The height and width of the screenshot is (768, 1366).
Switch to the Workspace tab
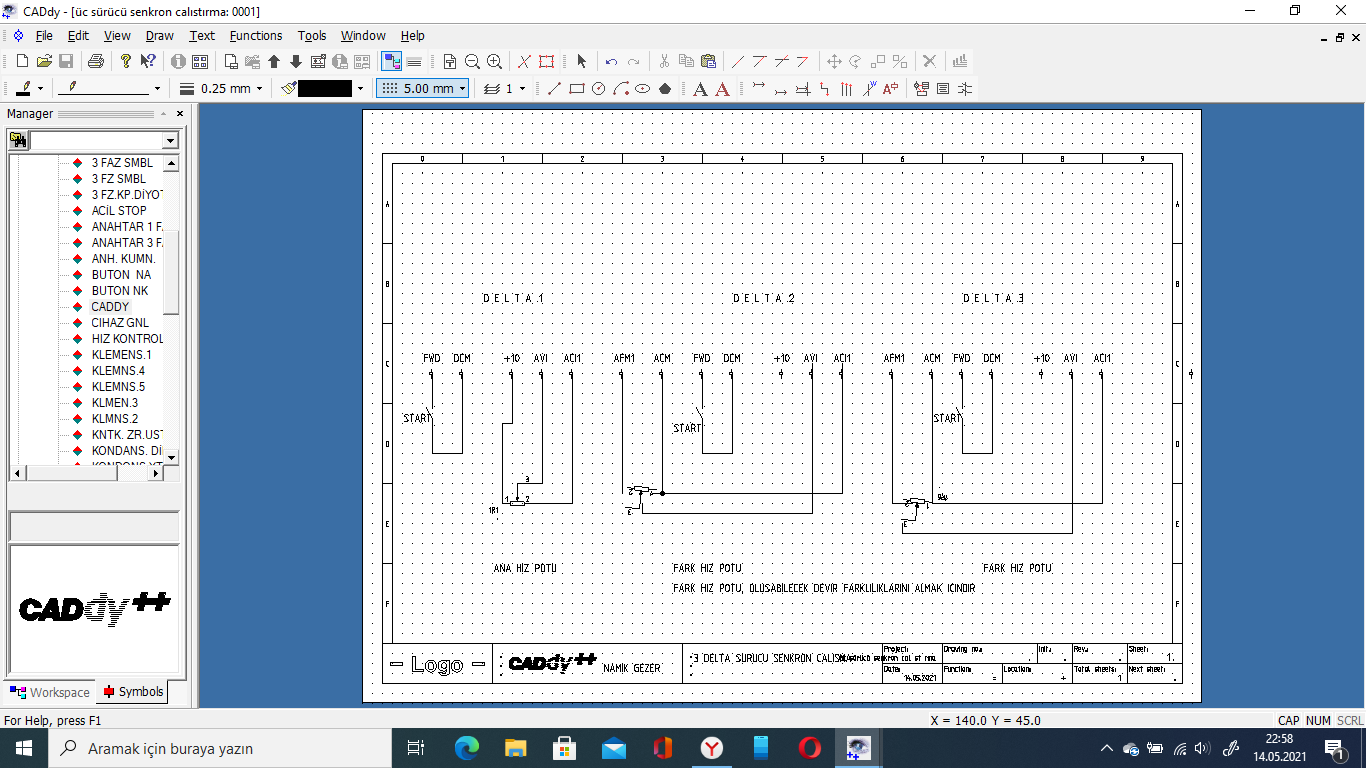pos(50,692)
